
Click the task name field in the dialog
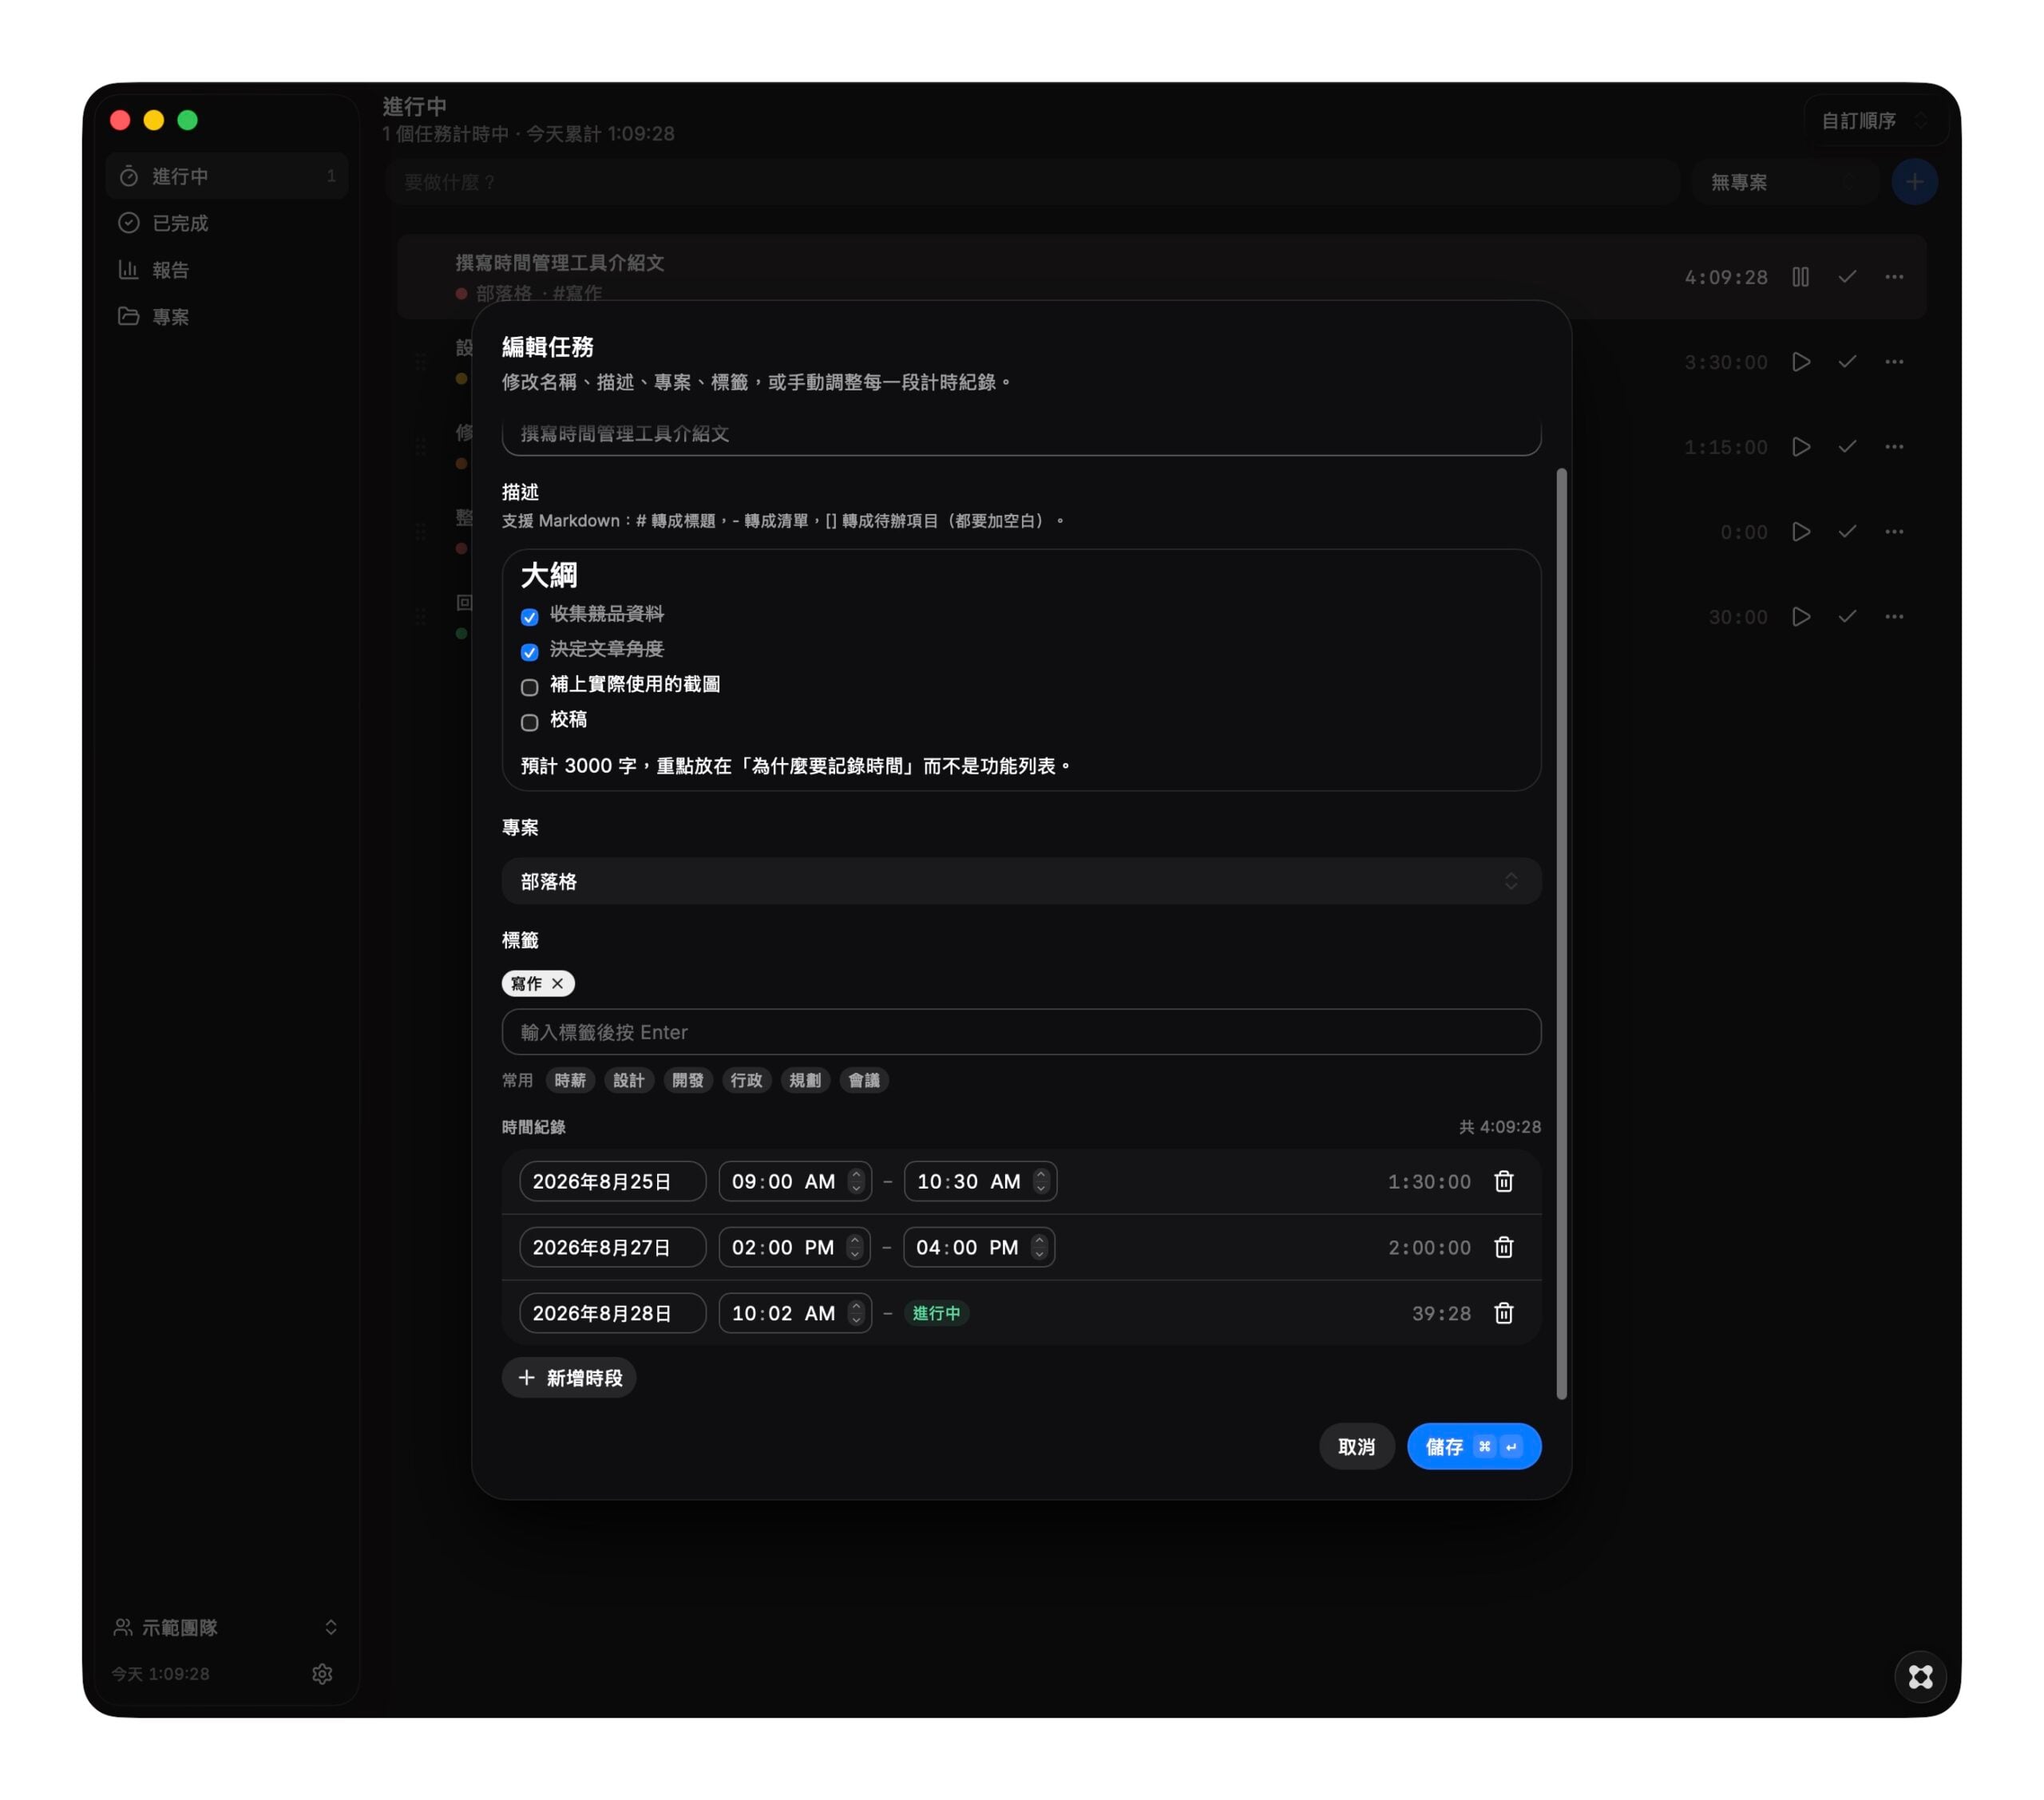(x=1021, y=435)
